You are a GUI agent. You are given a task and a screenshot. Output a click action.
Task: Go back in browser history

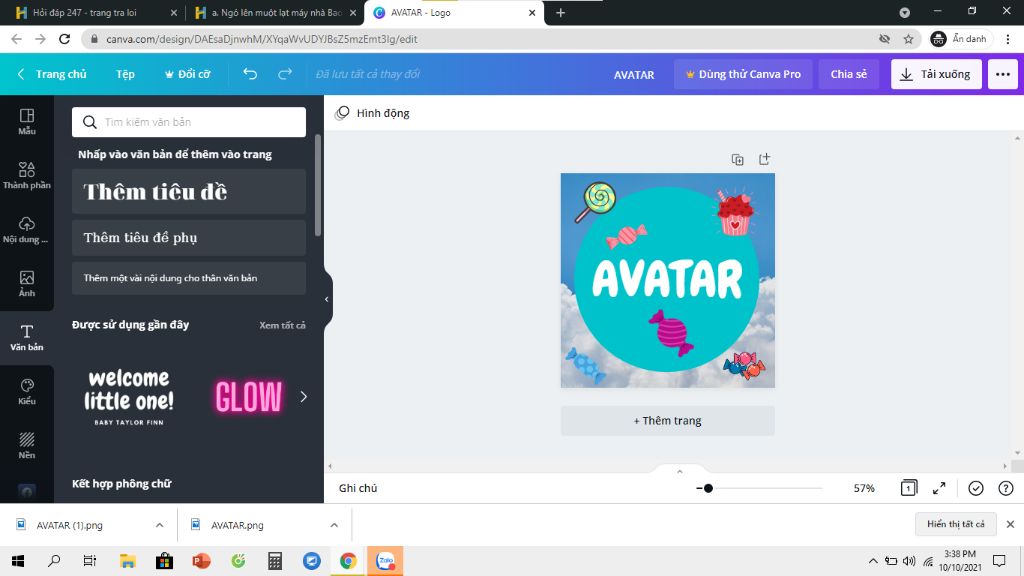[x=16, y=39]
